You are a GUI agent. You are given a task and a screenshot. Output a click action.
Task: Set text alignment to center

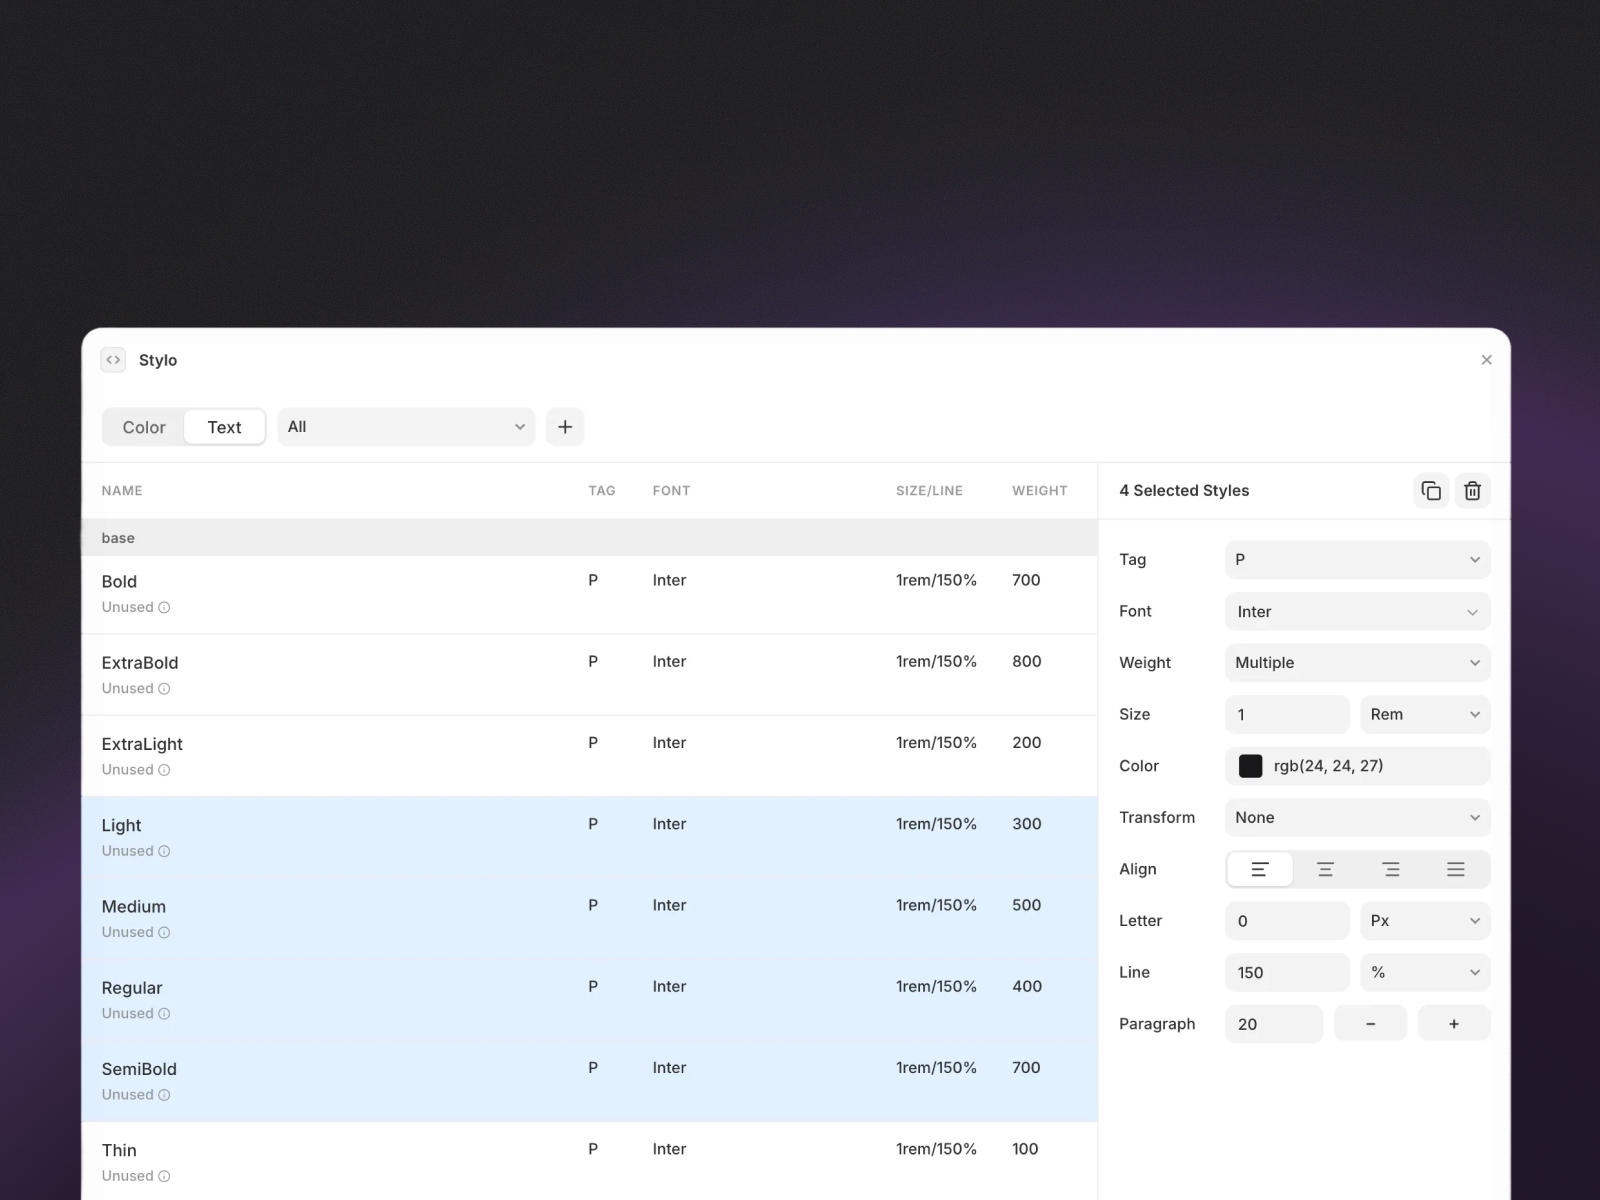(x=1325, y=869)
